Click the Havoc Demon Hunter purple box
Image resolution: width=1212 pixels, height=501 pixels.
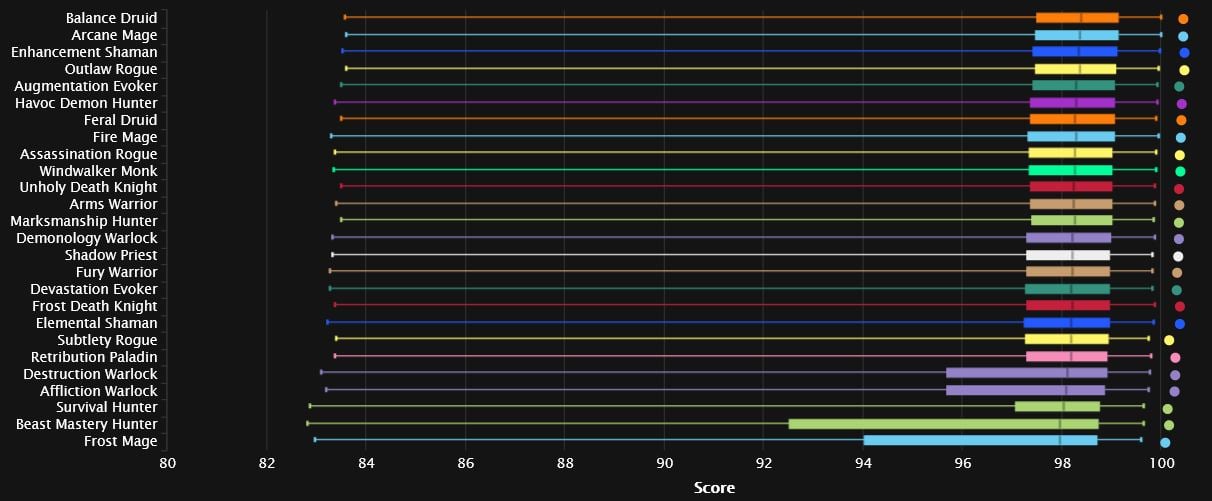1072,103
